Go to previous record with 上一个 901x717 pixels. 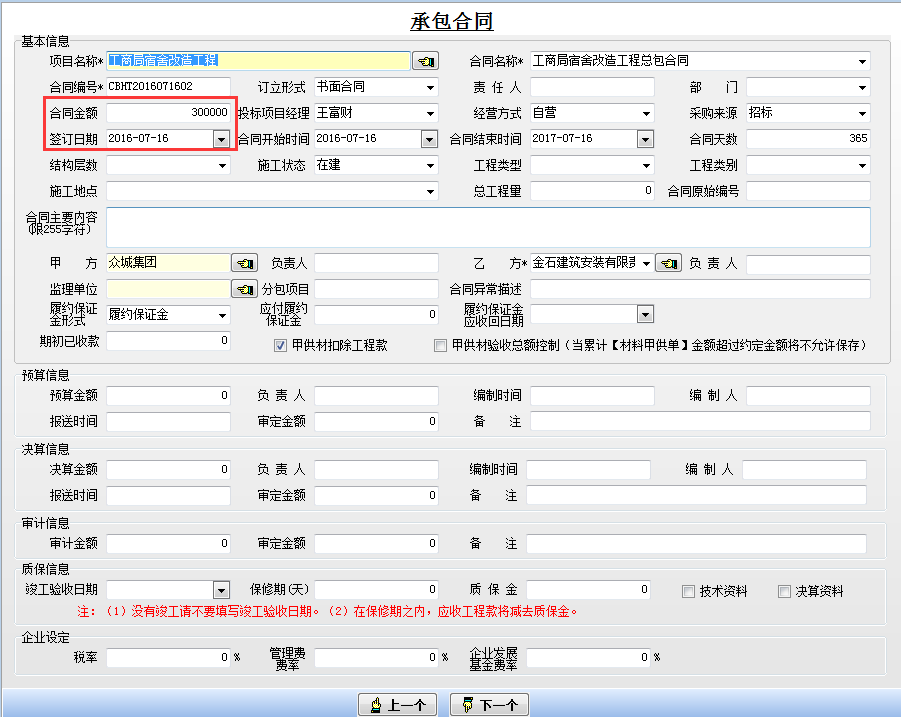[397, 705]
